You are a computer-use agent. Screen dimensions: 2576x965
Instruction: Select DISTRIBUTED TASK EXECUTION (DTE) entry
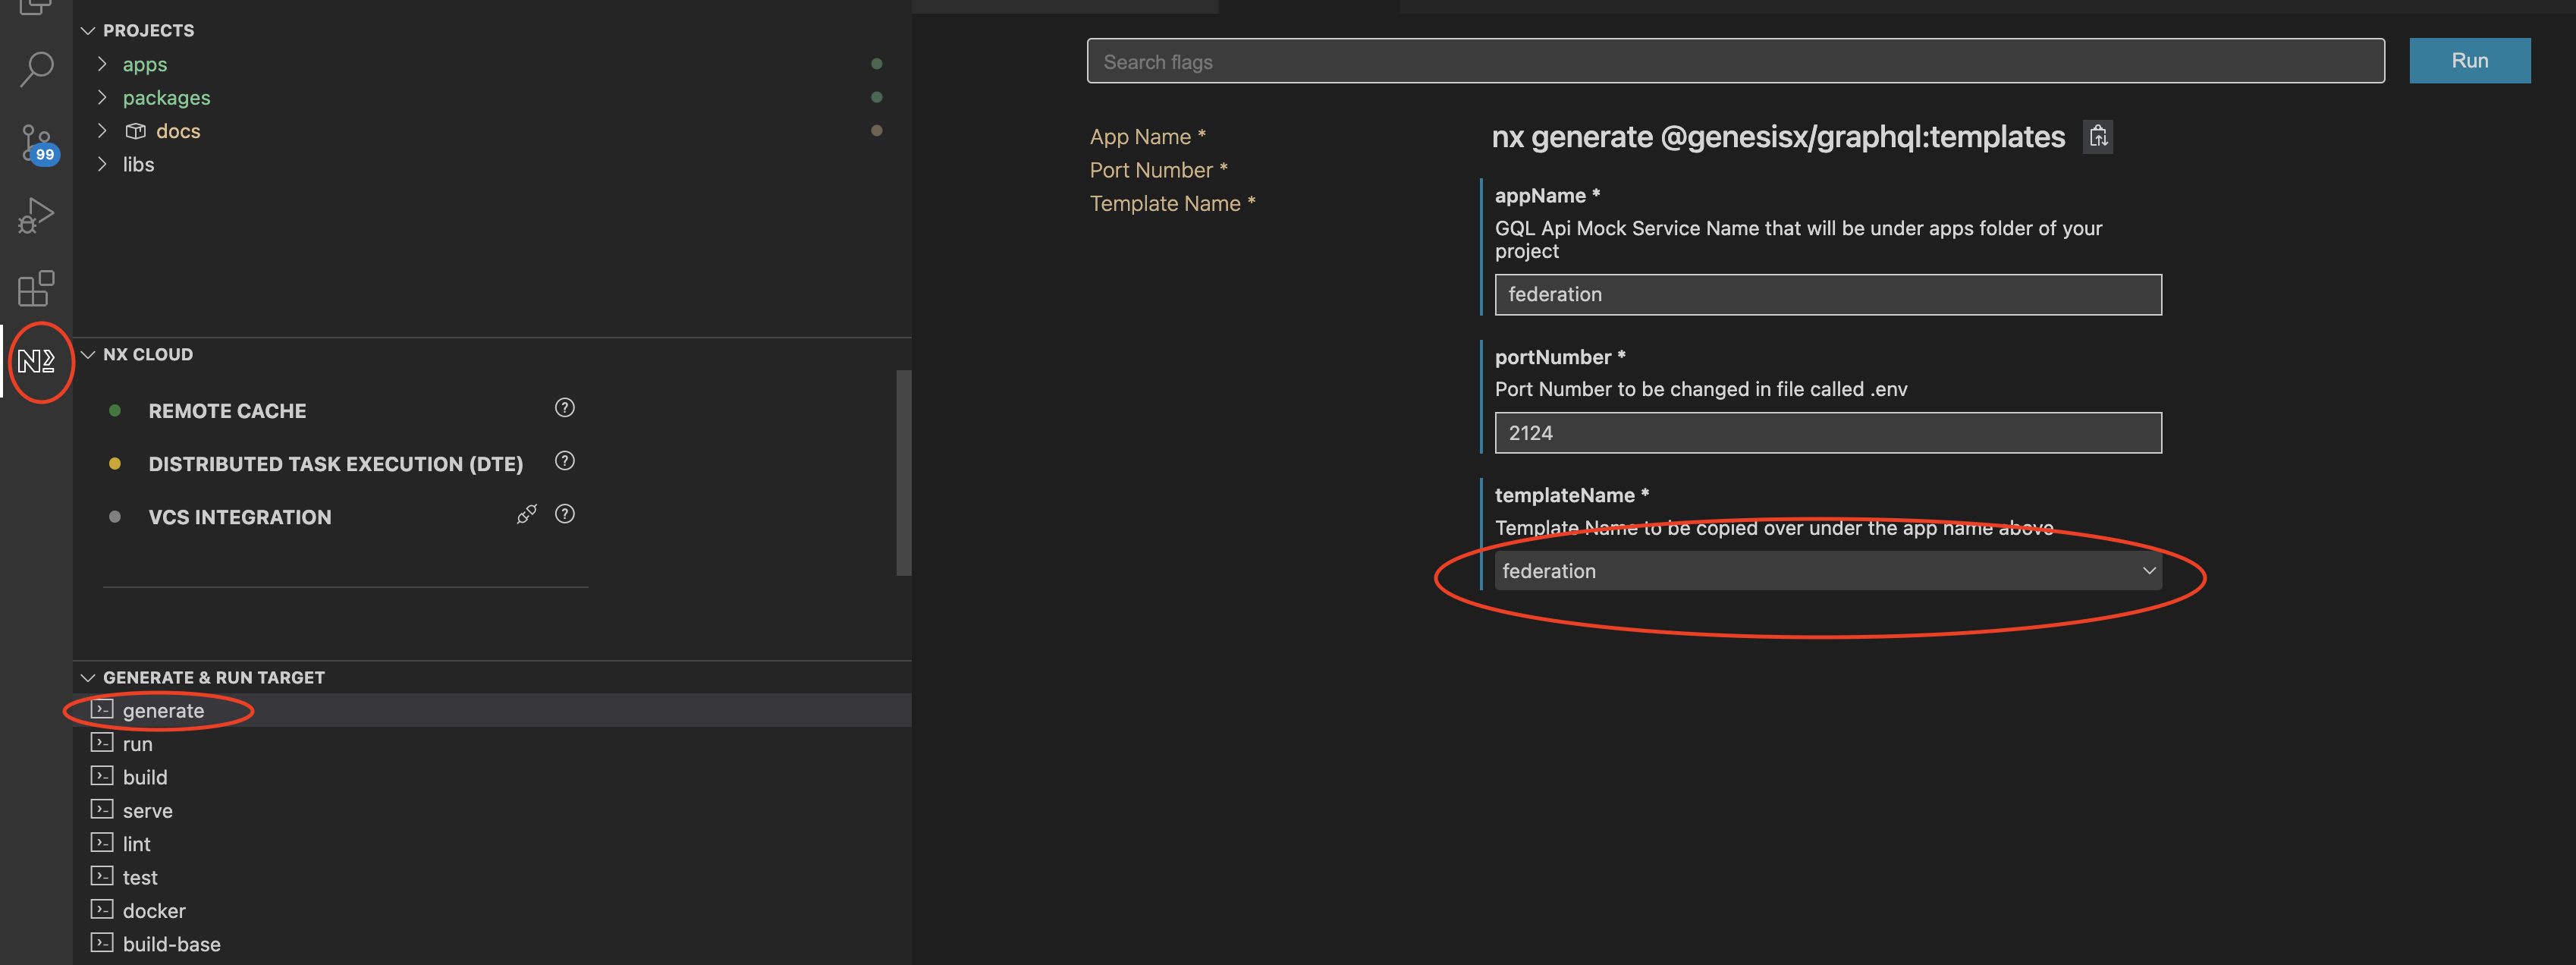coord(336,464)
